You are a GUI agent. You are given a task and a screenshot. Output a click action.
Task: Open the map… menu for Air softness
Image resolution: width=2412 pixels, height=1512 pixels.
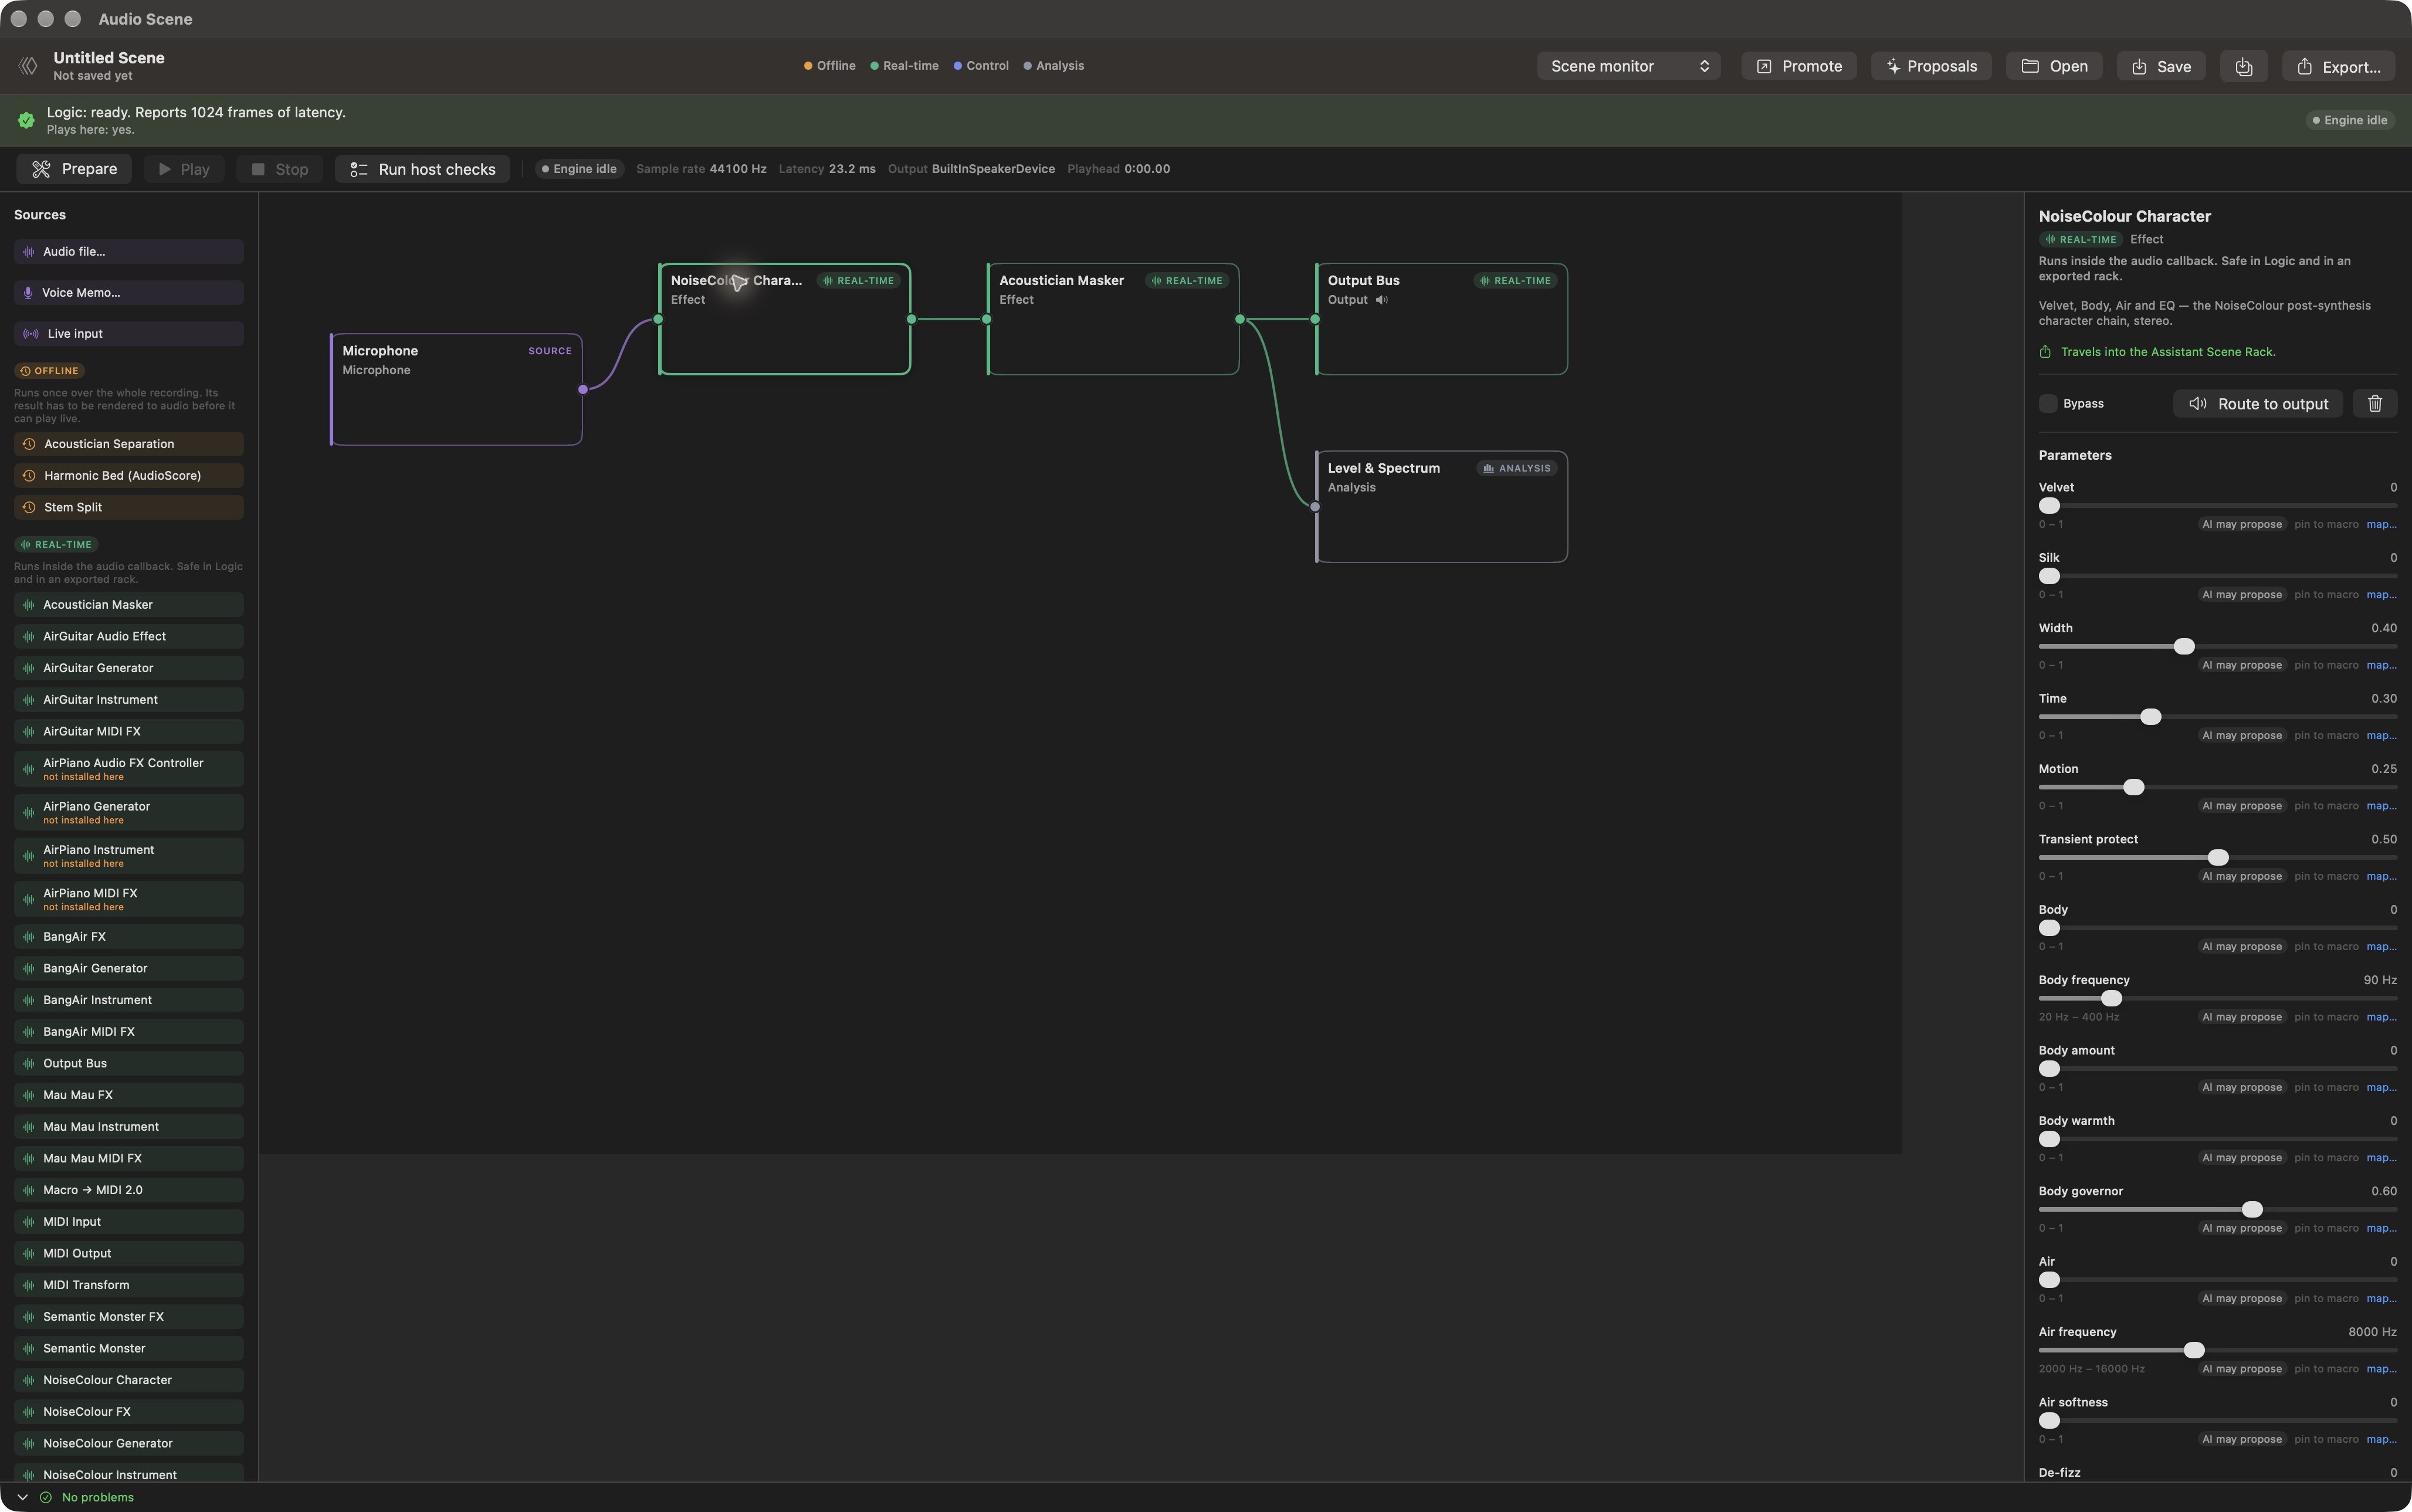2381,1440
